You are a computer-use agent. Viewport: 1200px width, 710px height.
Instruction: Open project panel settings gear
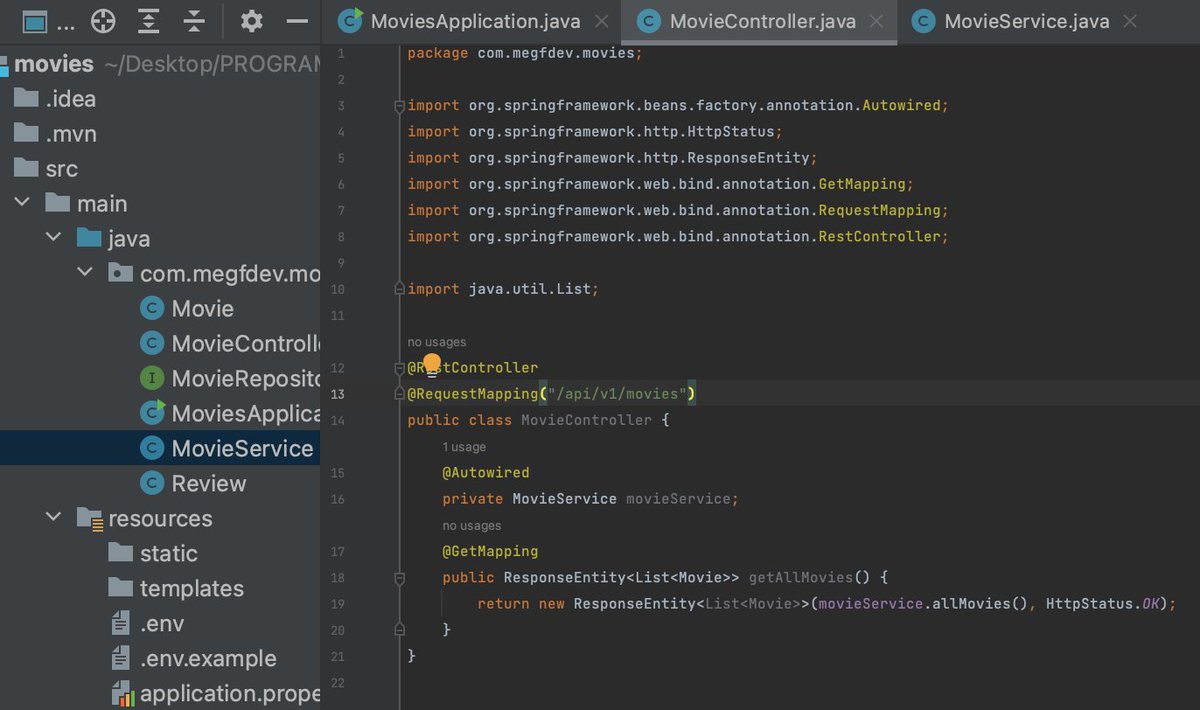tap(252, 20)
